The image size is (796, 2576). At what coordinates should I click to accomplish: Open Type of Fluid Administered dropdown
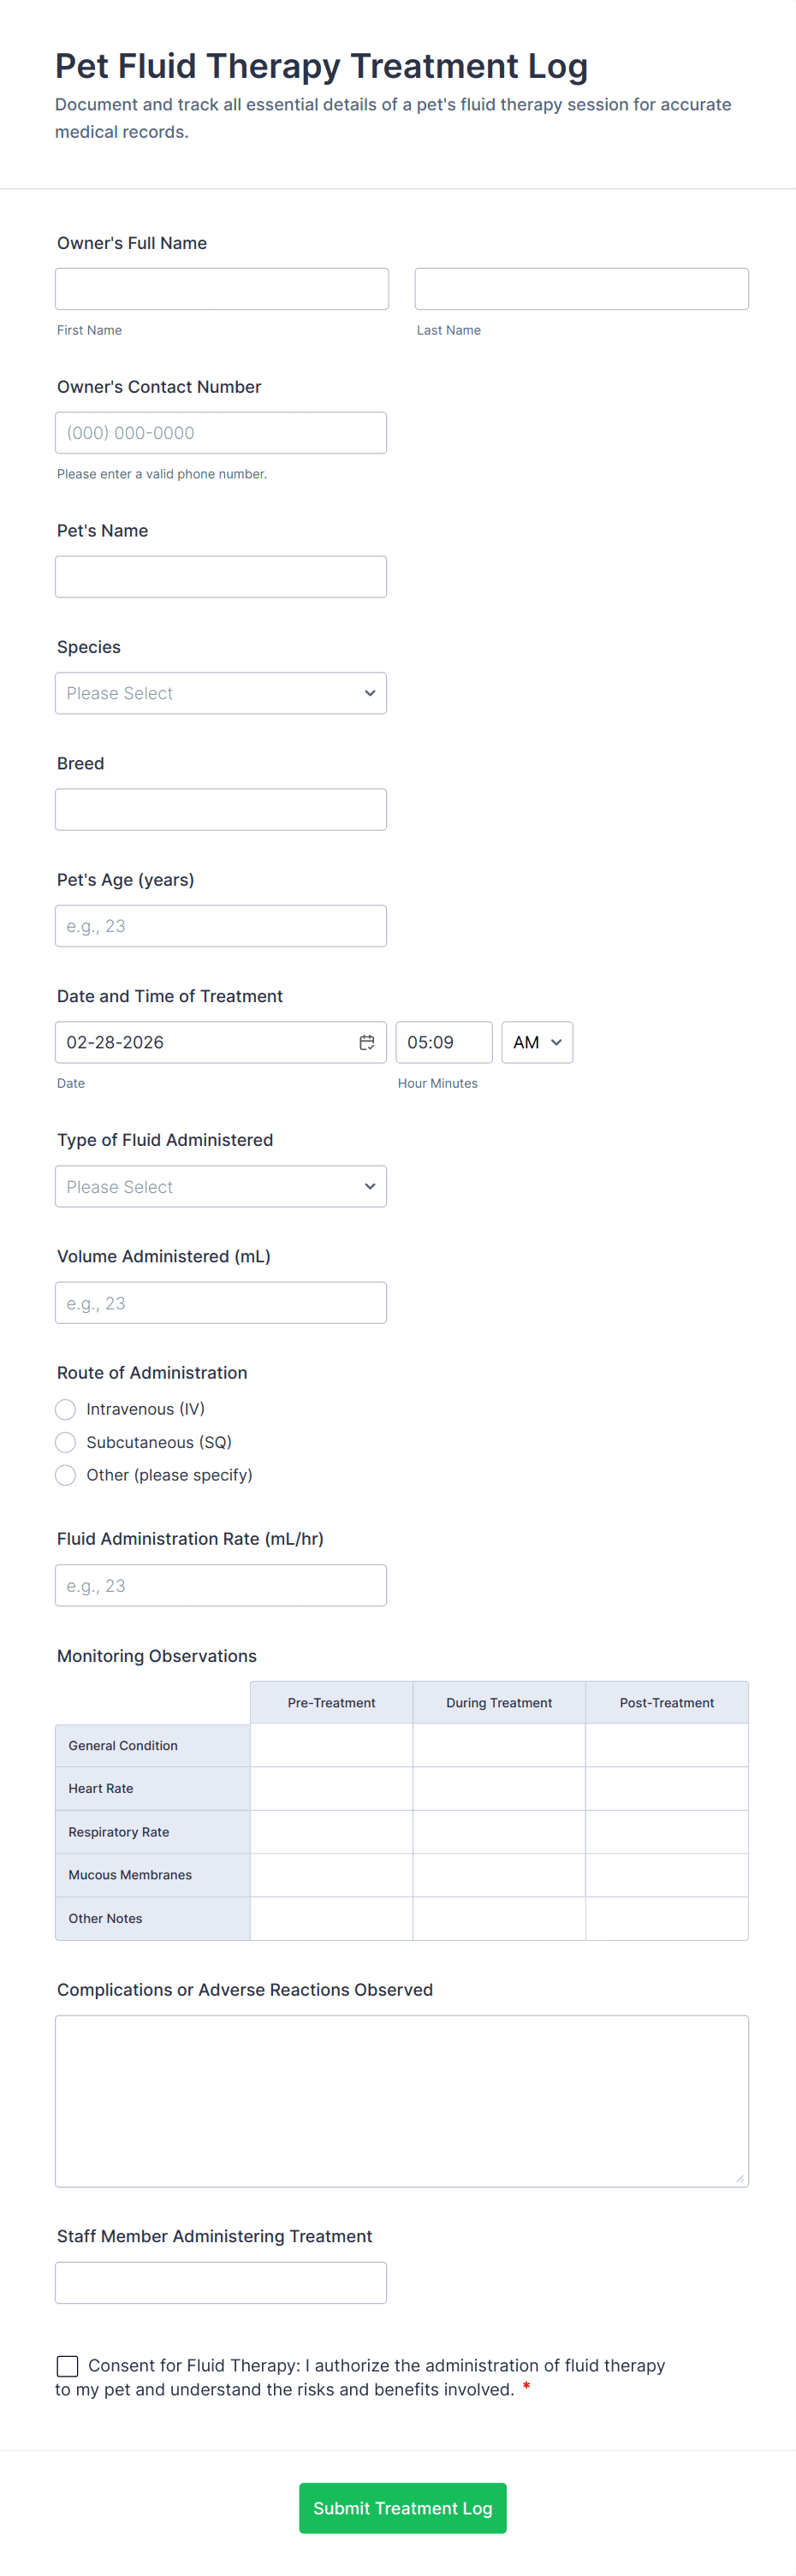click(x=220, y=1186)
